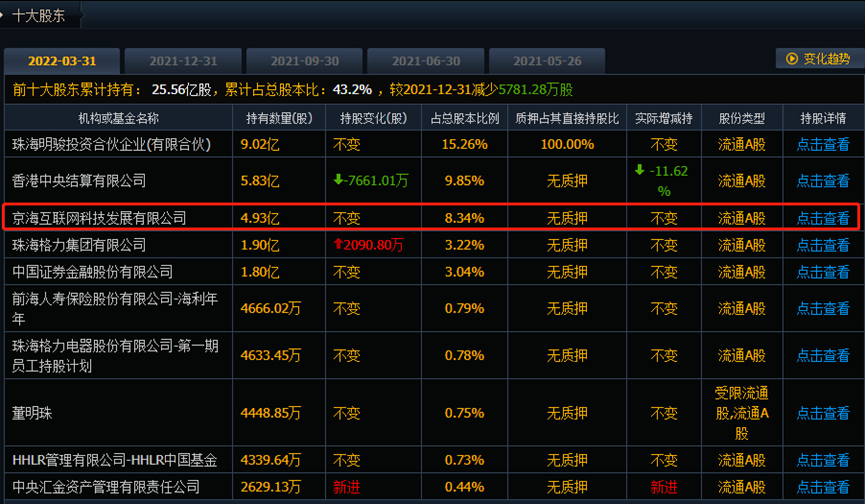Click the 股份类型 column header

pyautogui.click(x=742, y=118)
